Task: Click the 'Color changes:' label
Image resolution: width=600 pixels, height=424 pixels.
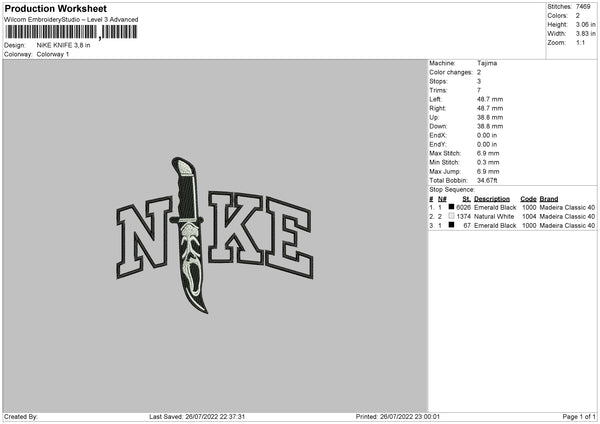Action: pos(451,72)
